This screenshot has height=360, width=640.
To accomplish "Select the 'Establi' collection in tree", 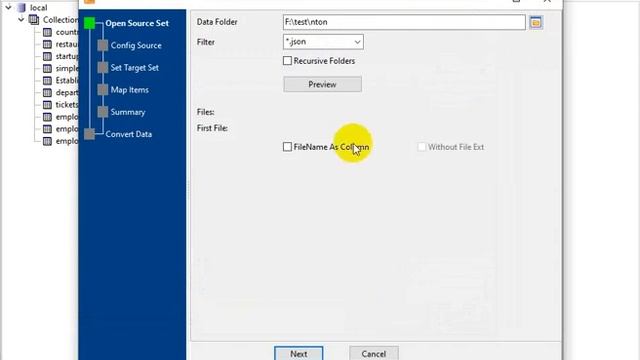I will click(x=67, y=80).
